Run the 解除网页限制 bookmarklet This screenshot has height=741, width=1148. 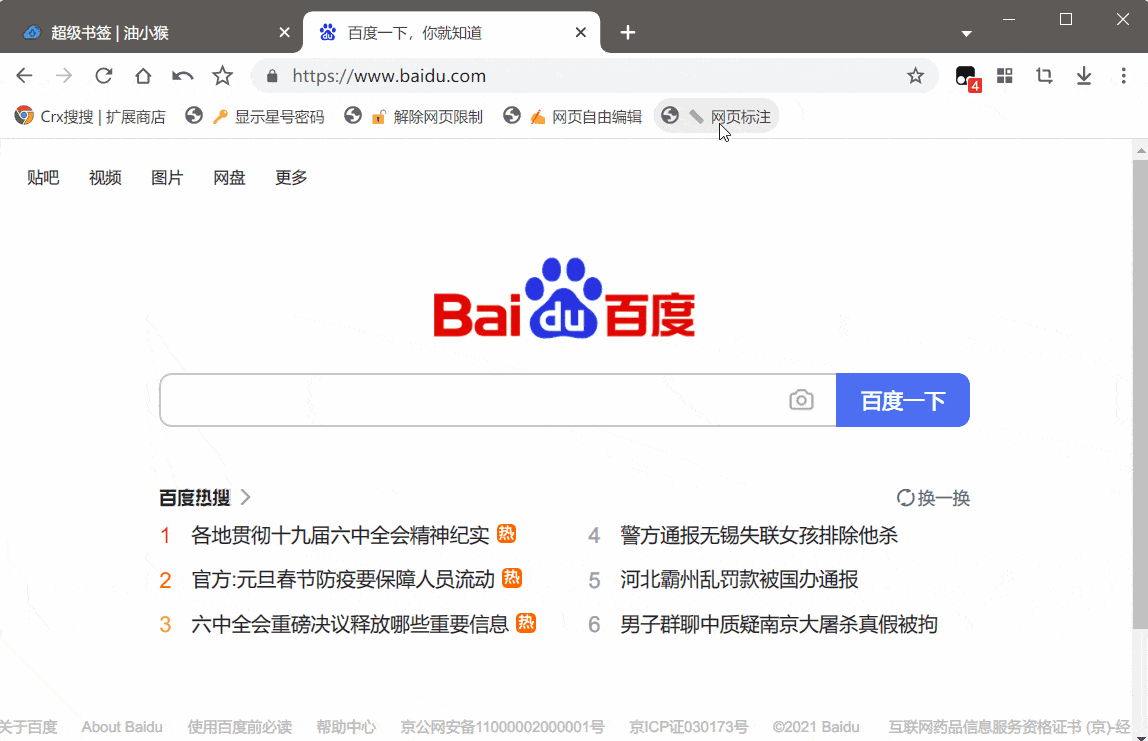[414, 116]
